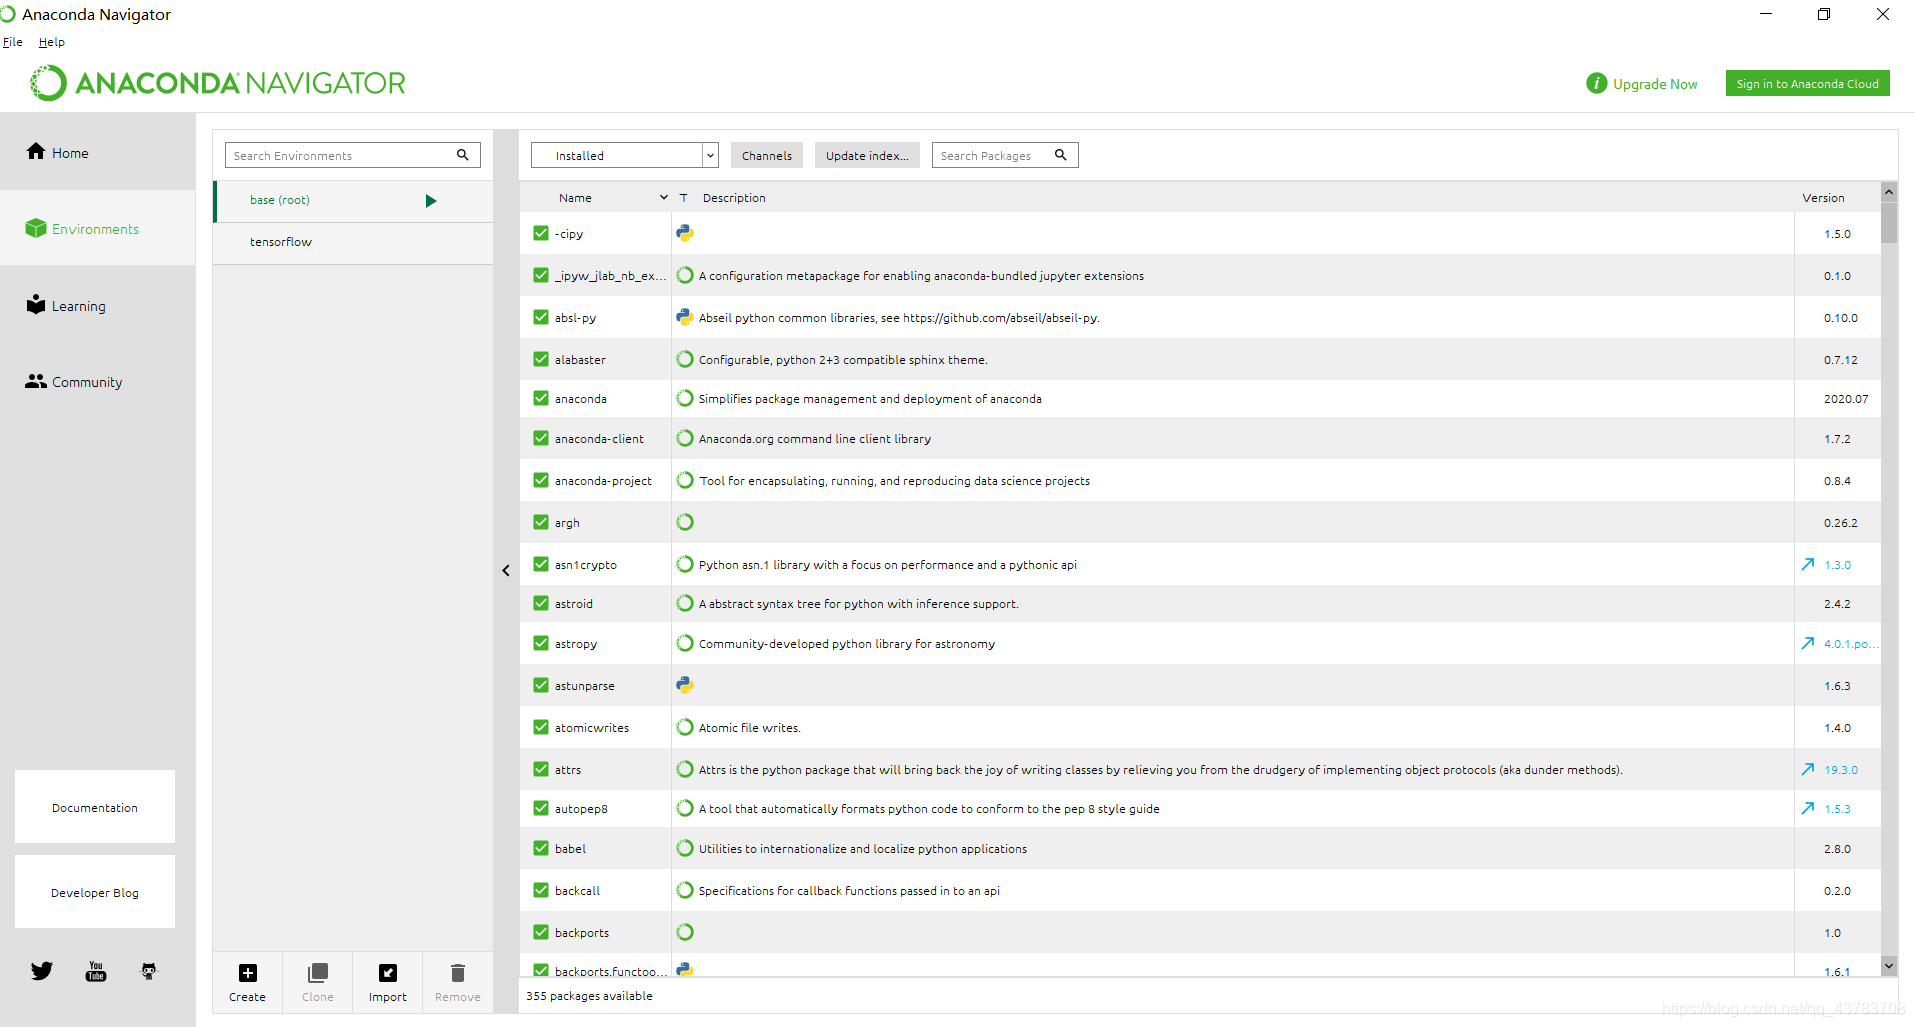Image resolution: width=1915 pixels, height=1027 pixels.
Task: Open the Twitter social icon
Action: pos(42,971)
